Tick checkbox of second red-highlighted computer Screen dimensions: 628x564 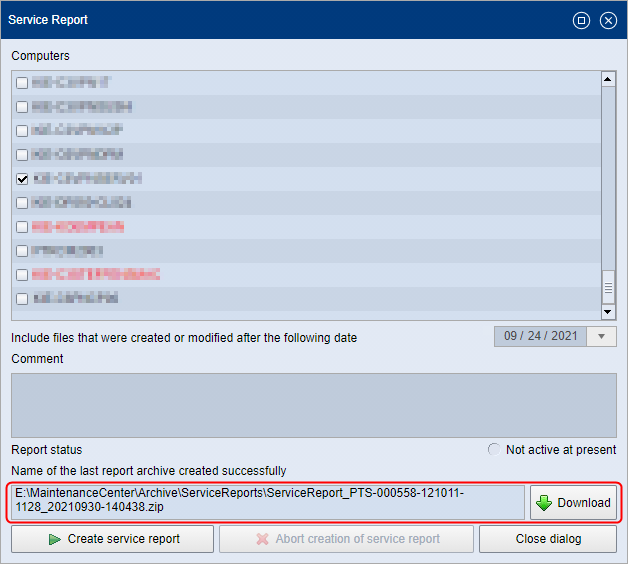point(22,275)
